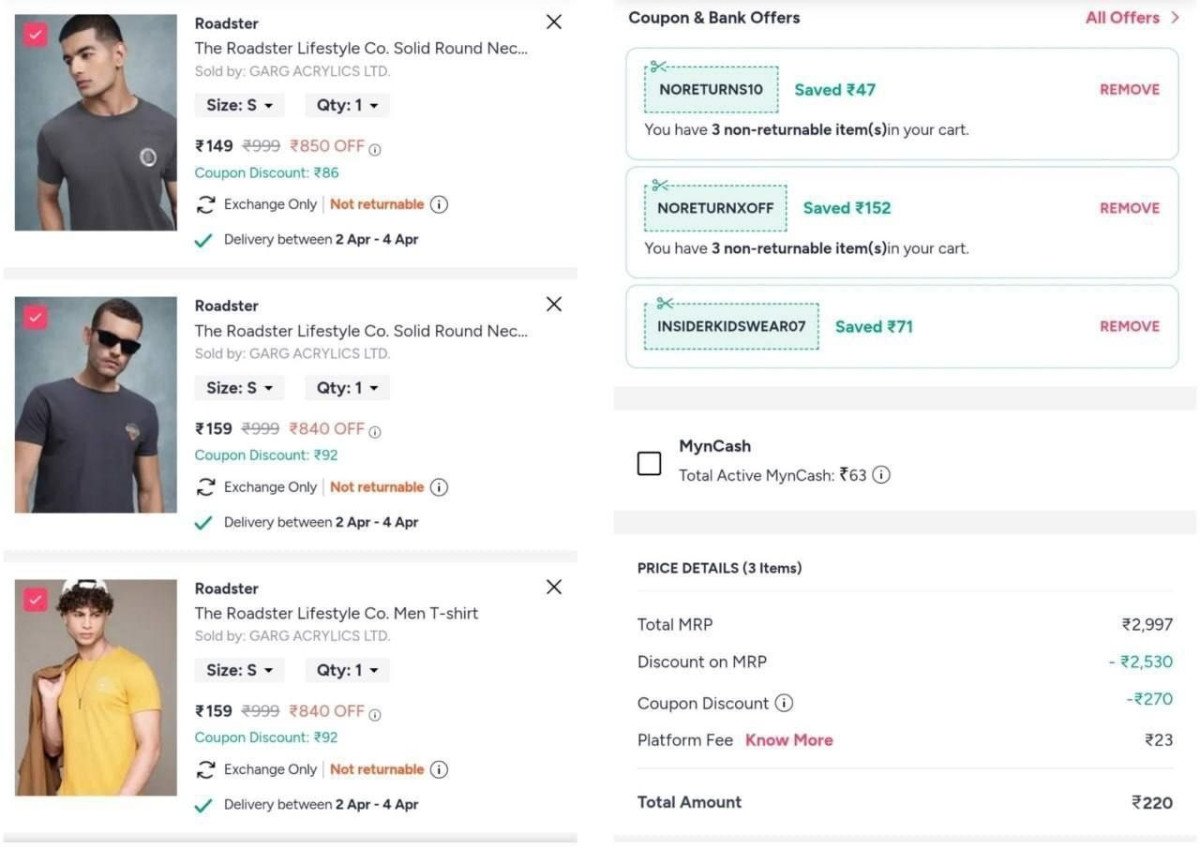
Task: Click the Exchange Only arrows icon on first item
Action: pos(206,205)
